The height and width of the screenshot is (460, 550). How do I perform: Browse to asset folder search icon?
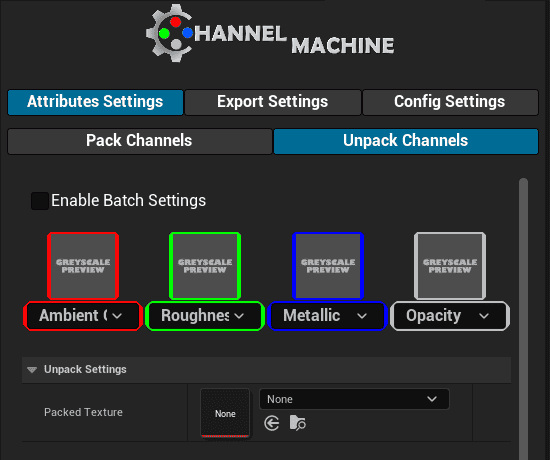click(297, 423)
